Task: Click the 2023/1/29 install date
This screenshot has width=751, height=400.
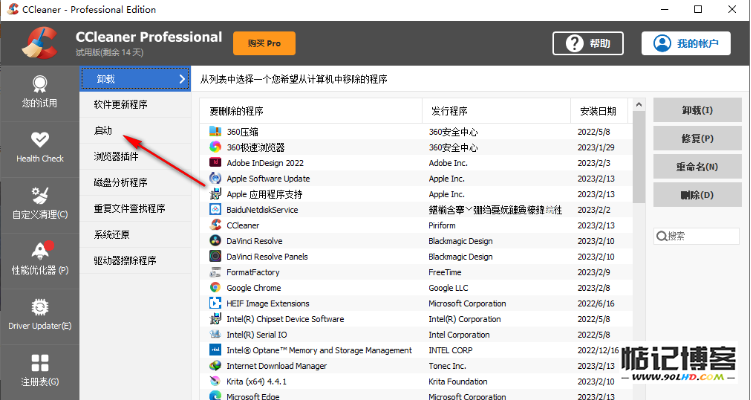Action: click(596, 148)
